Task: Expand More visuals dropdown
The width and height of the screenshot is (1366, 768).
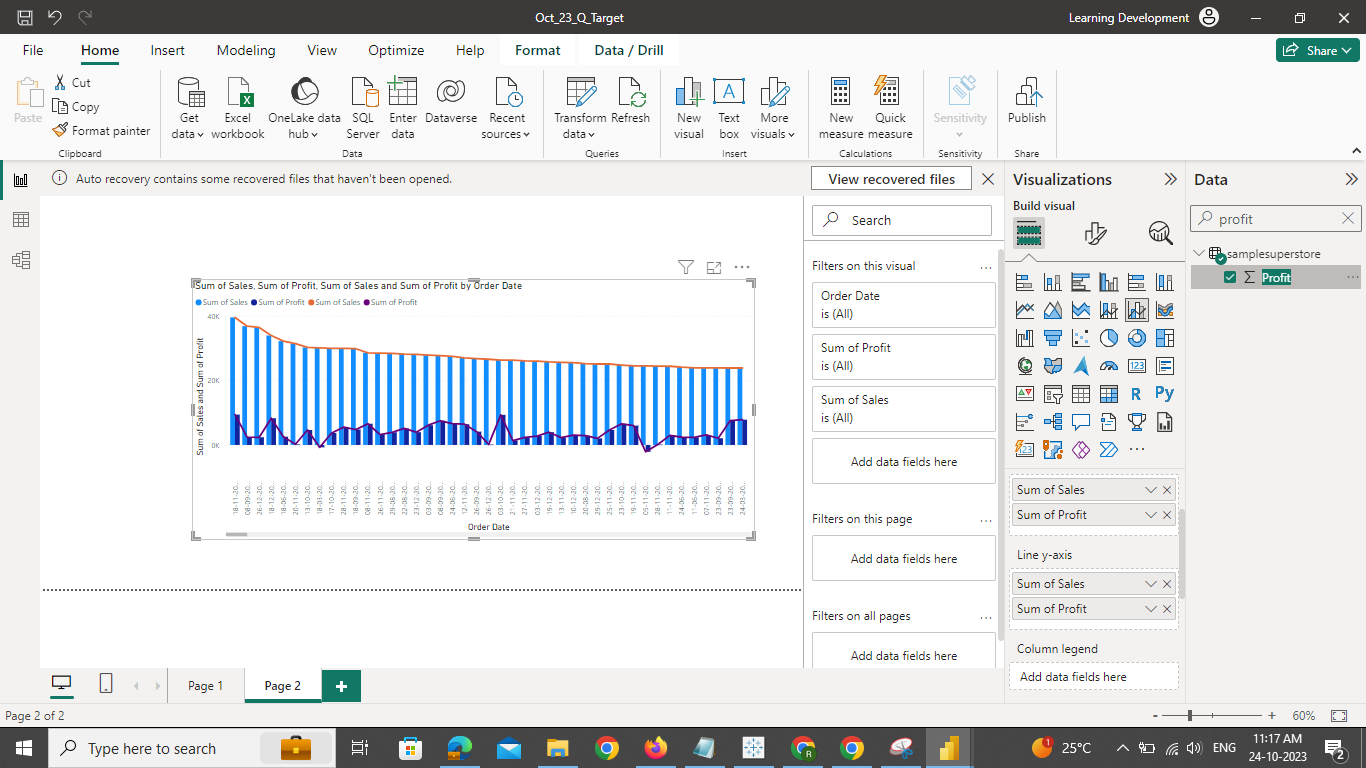Action: tap(774, 108)
